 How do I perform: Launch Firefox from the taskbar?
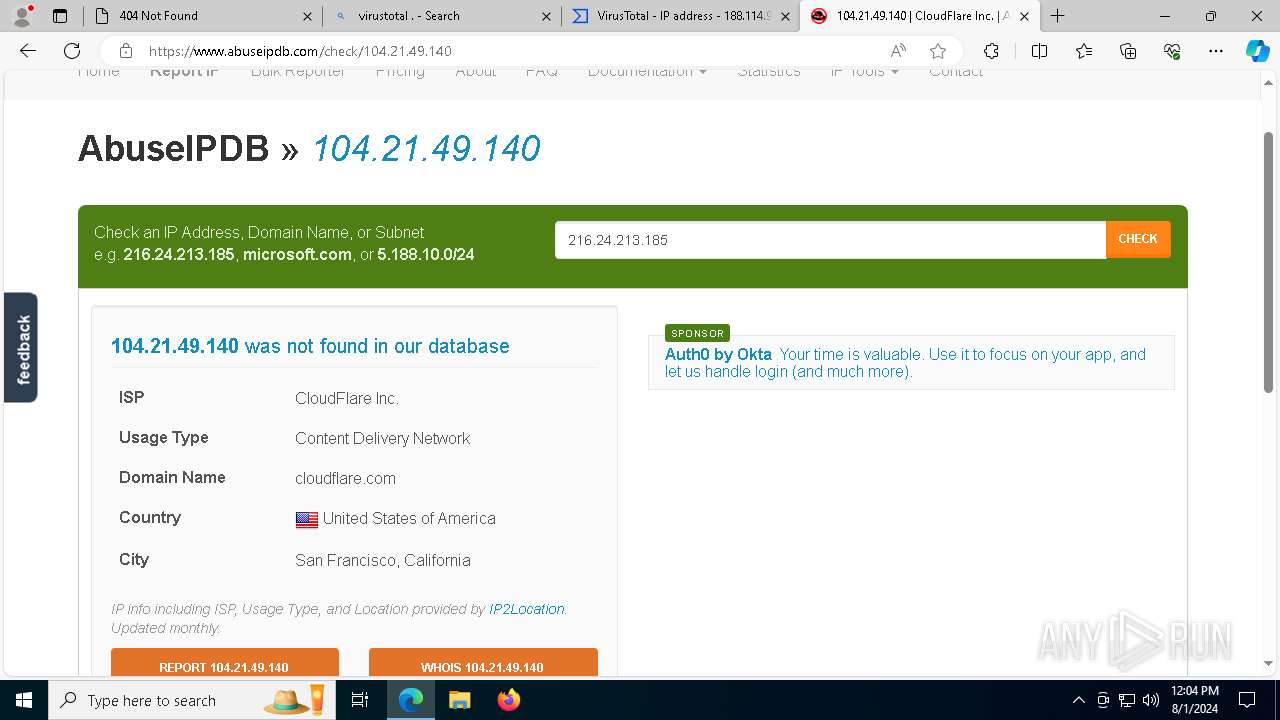click(x=508, y=700)
